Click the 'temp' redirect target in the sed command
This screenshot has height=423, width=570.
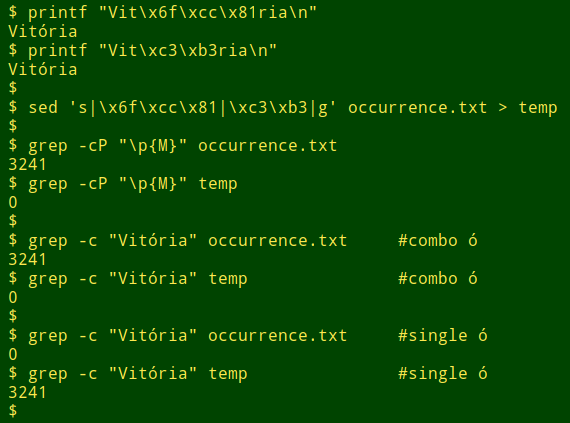538,108
